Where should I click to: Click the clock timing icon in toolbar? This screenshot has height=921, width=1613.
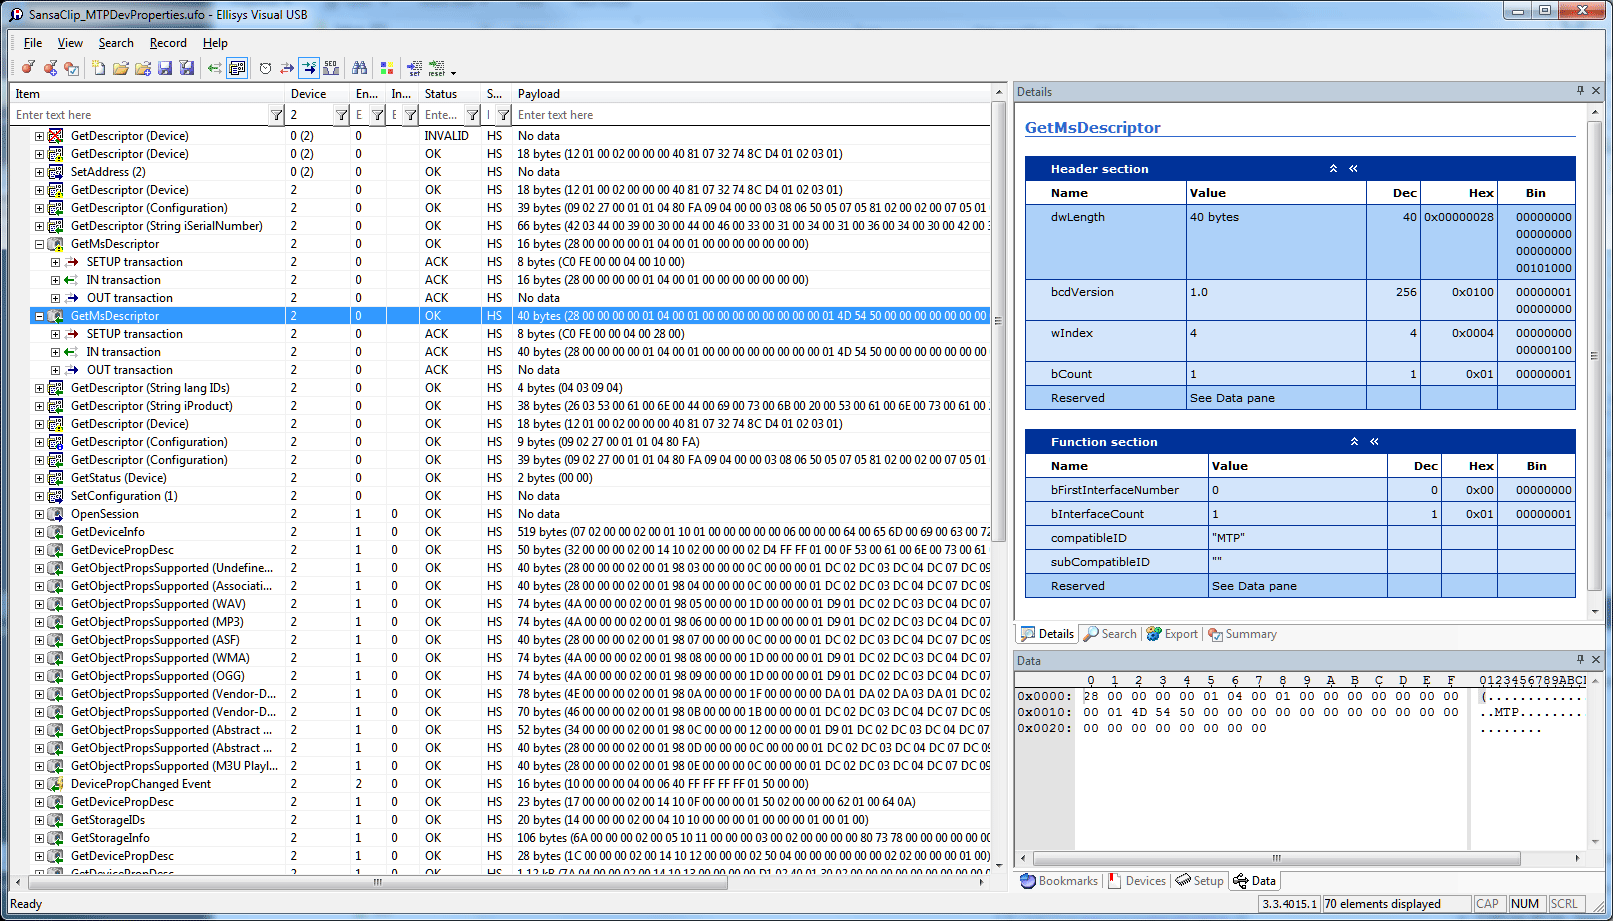click(x=265, y=68)
